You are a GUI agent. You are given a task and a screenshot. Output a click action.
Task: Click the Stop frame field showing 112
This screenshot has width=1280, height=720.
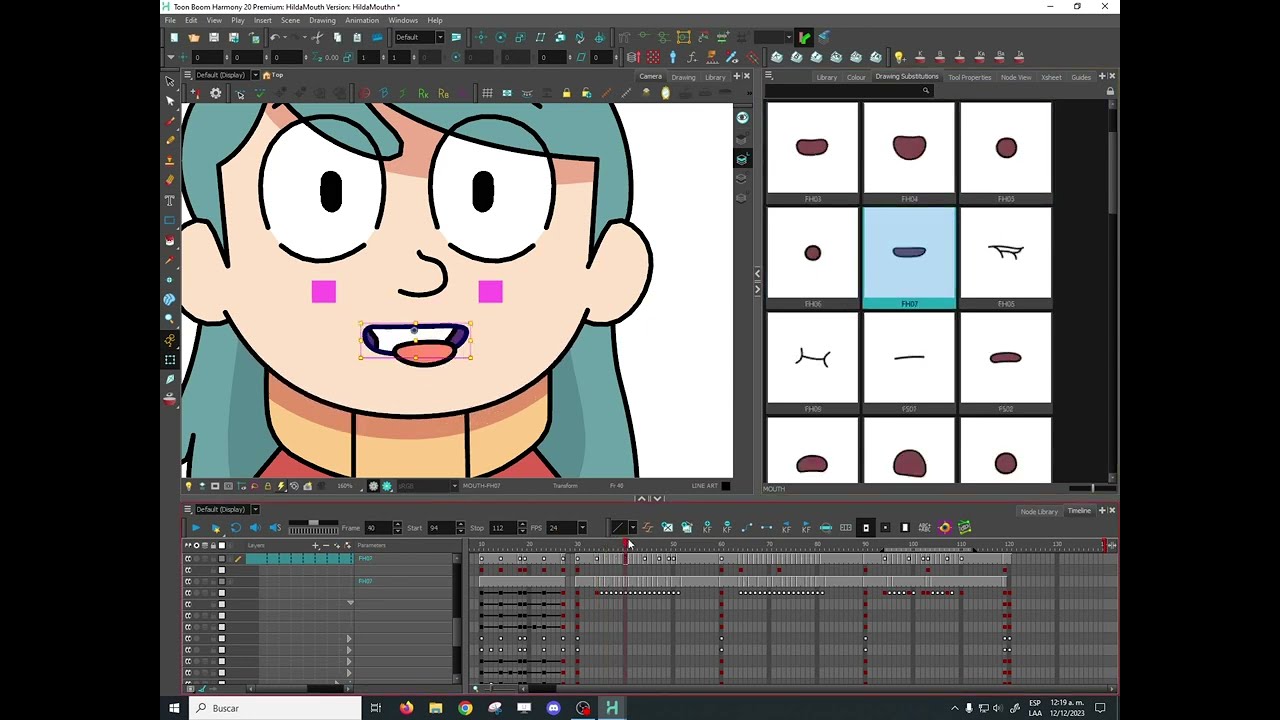click(502, 527)
